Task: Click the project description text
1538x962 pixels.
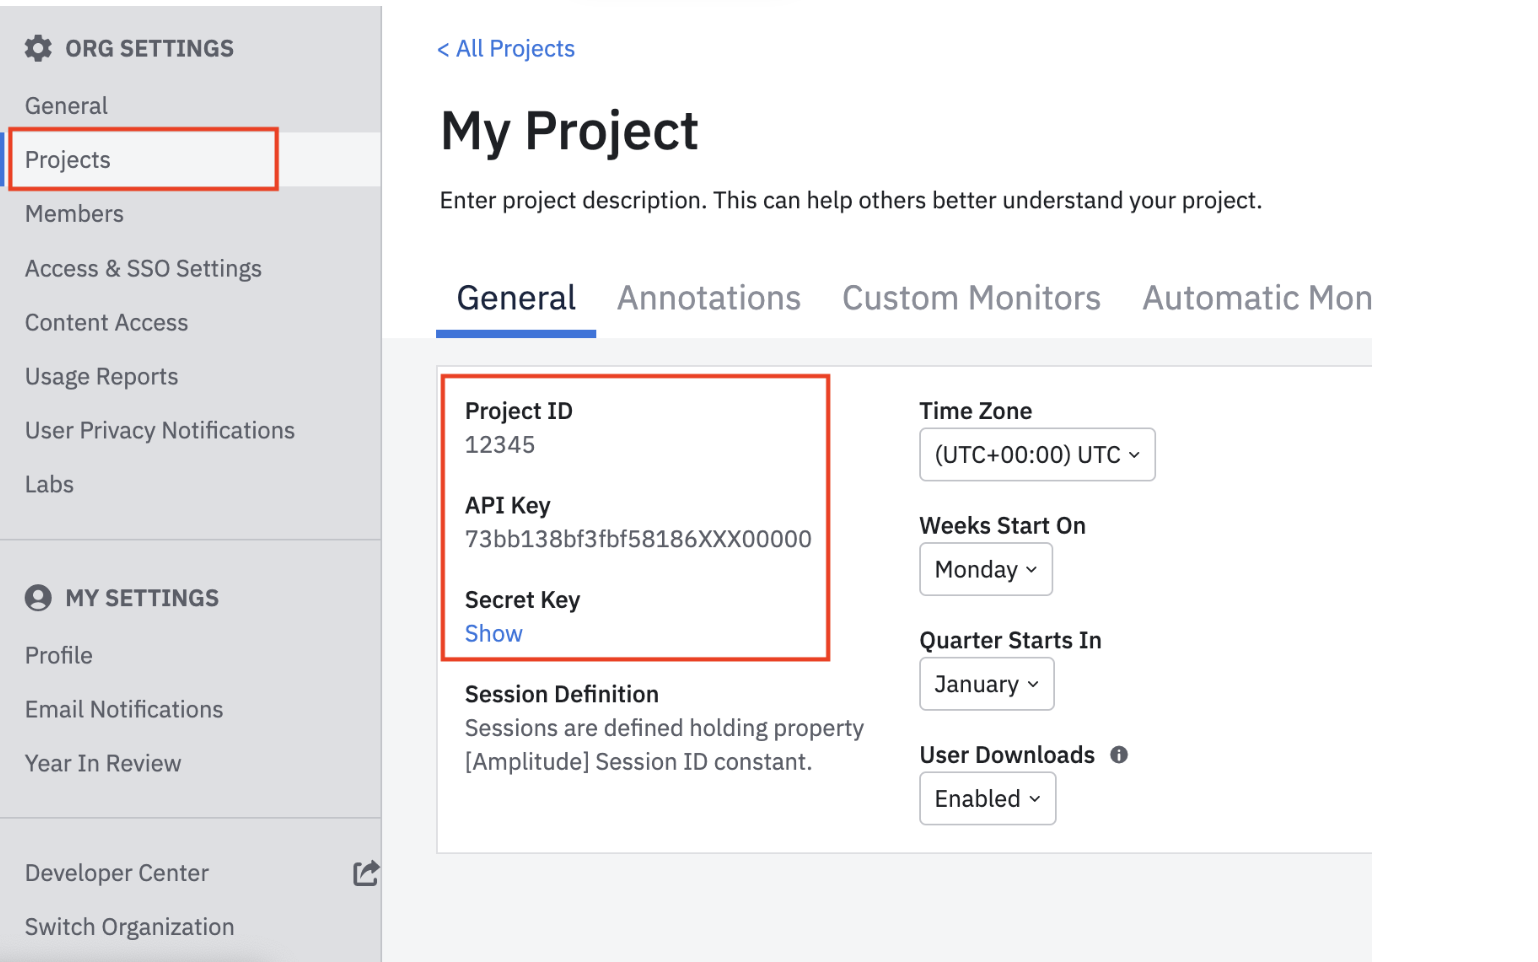Action: (850, 201)
